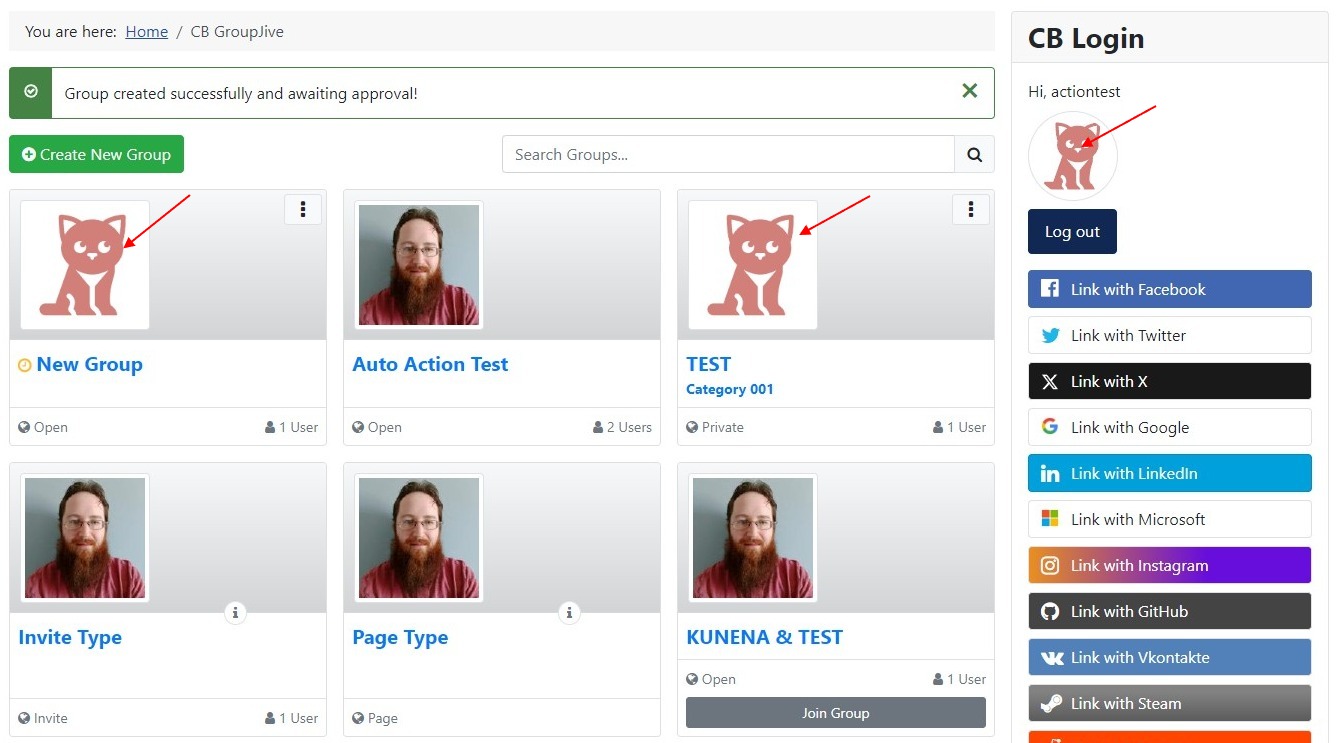Click the Facebook logo icon
The height and width of the screenshot is (743, 1339).
tap(1050, 289)
